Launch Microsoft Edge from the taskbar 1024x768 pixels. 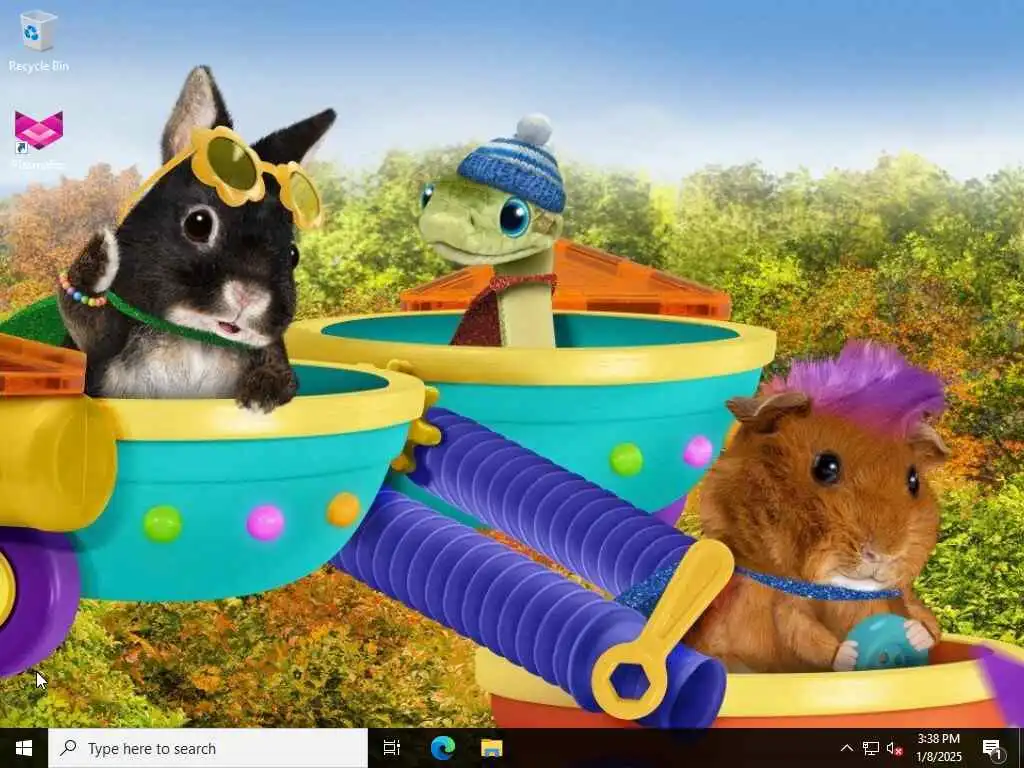[x=442, y=748]
